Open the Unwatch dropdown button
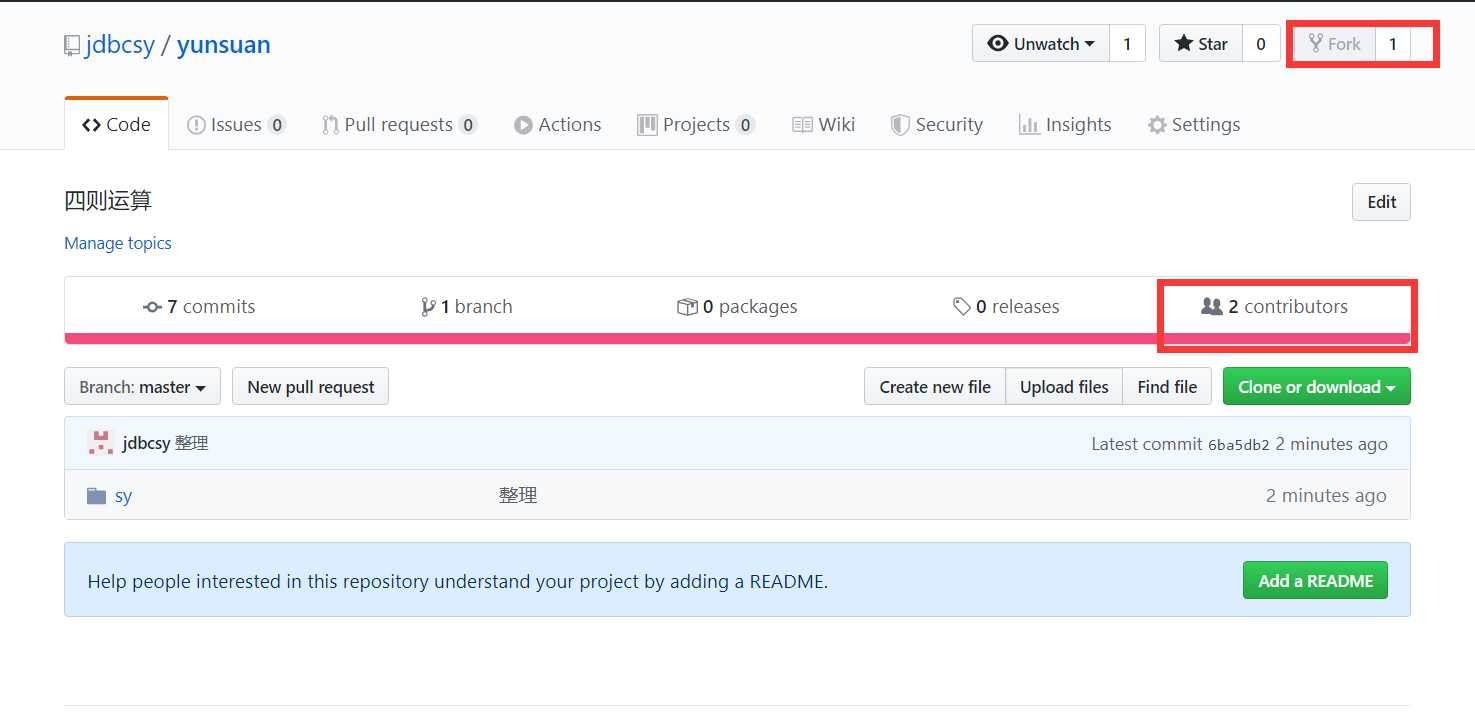Viewport: 1475px width, 724px height. coord(1040,44)
